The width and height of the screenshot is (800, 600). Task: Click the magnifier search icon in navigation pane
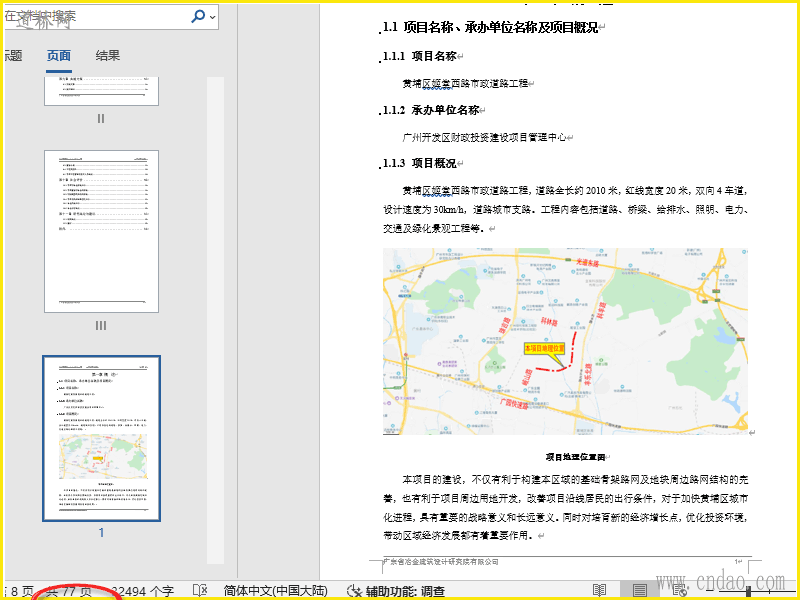[x=198, y=16]
